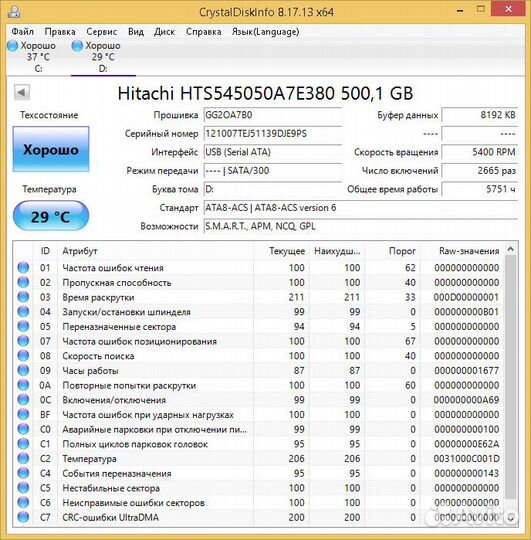
Task: Click the Текущее column header
Action: 281,251
